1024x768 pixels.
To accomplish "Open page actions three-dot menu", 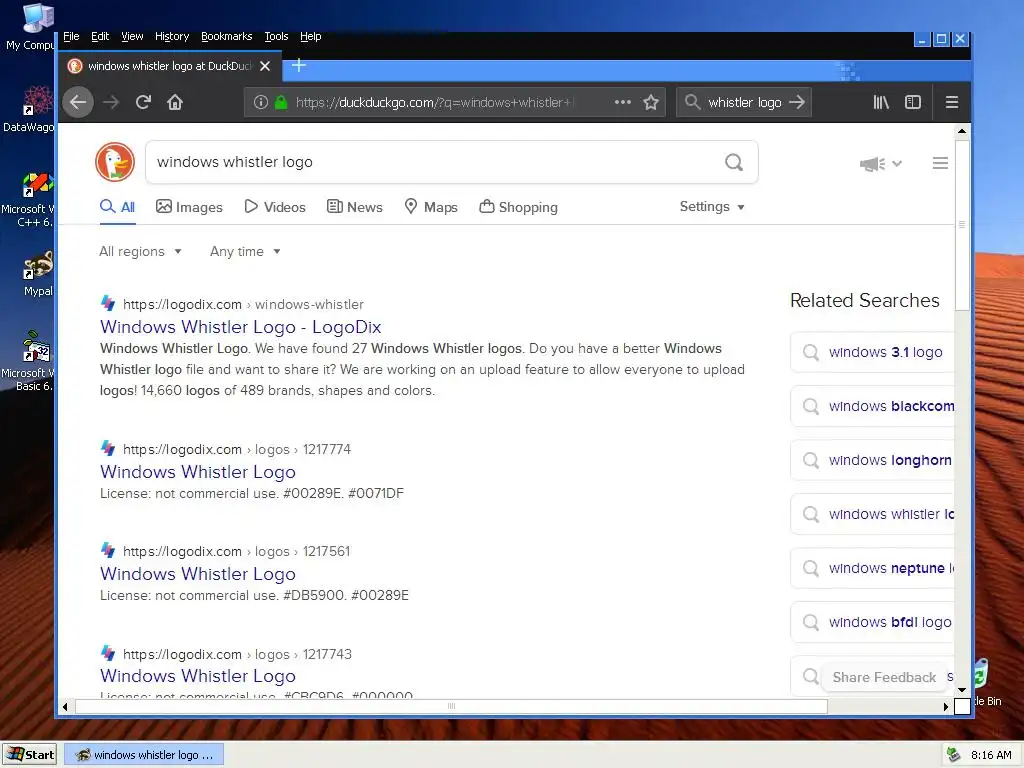I will point(622,102).
